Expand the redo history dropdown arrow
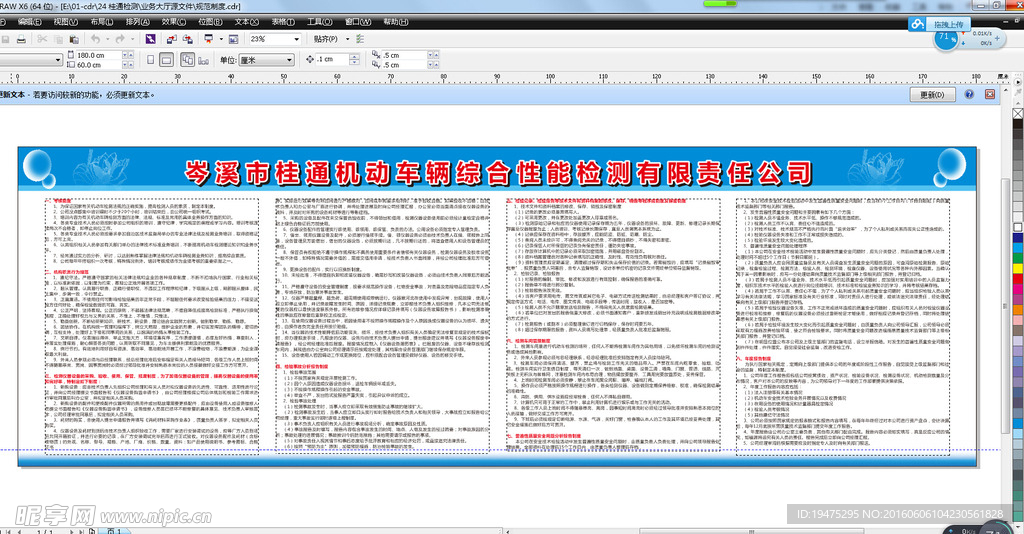The height and width of the screenshot is (534, 1024). click(132, 39)
